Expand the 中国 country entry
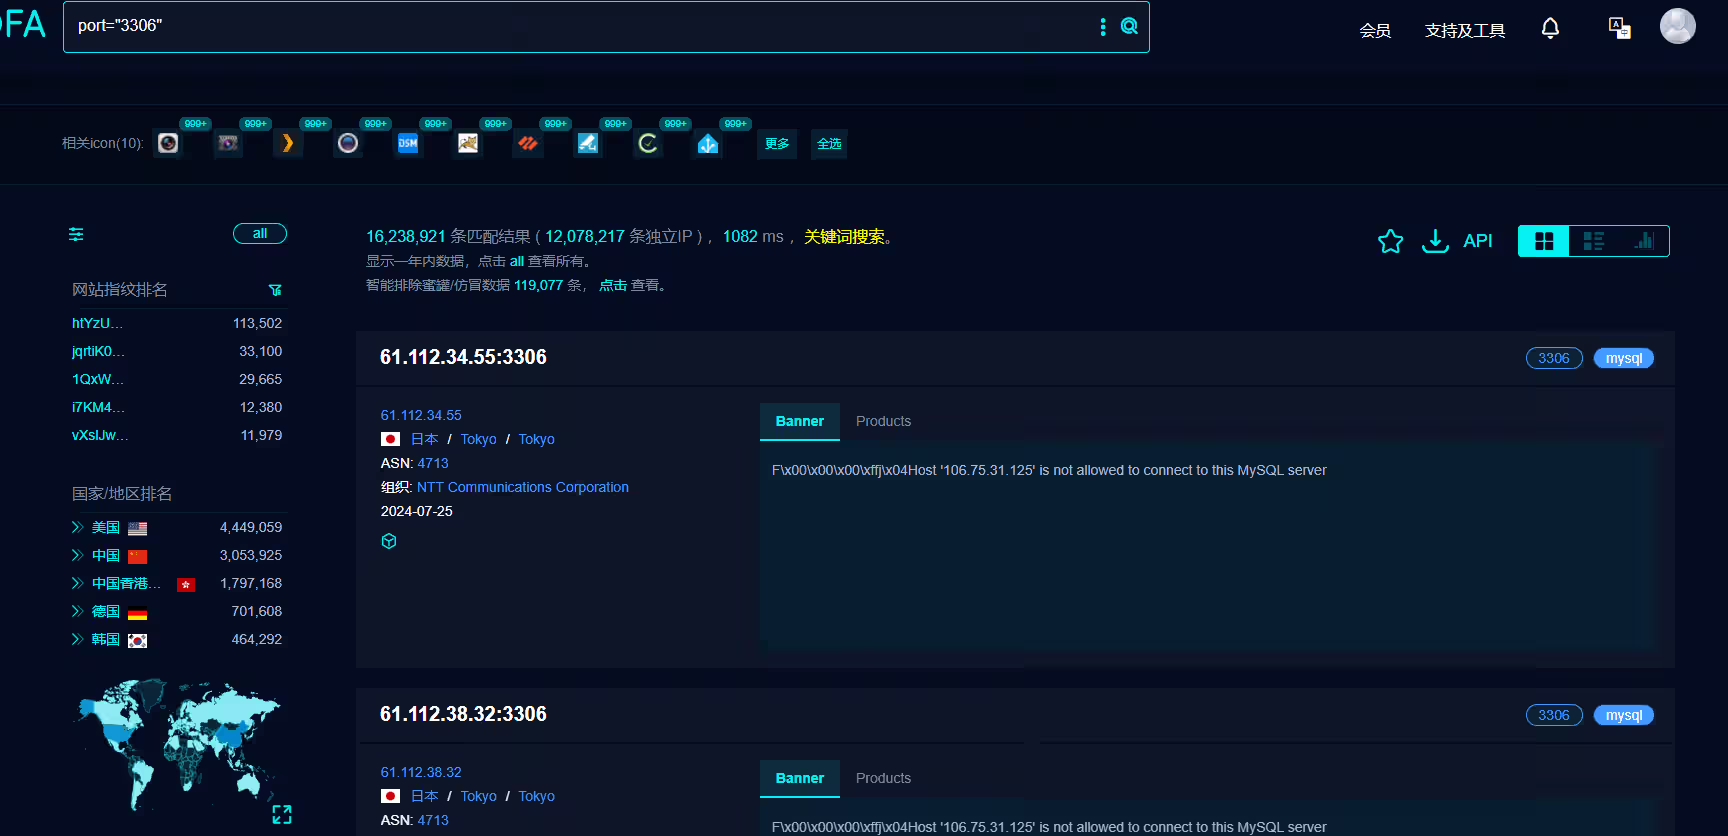The height and width of the screenshot is (836, 1728). (77, 555)
